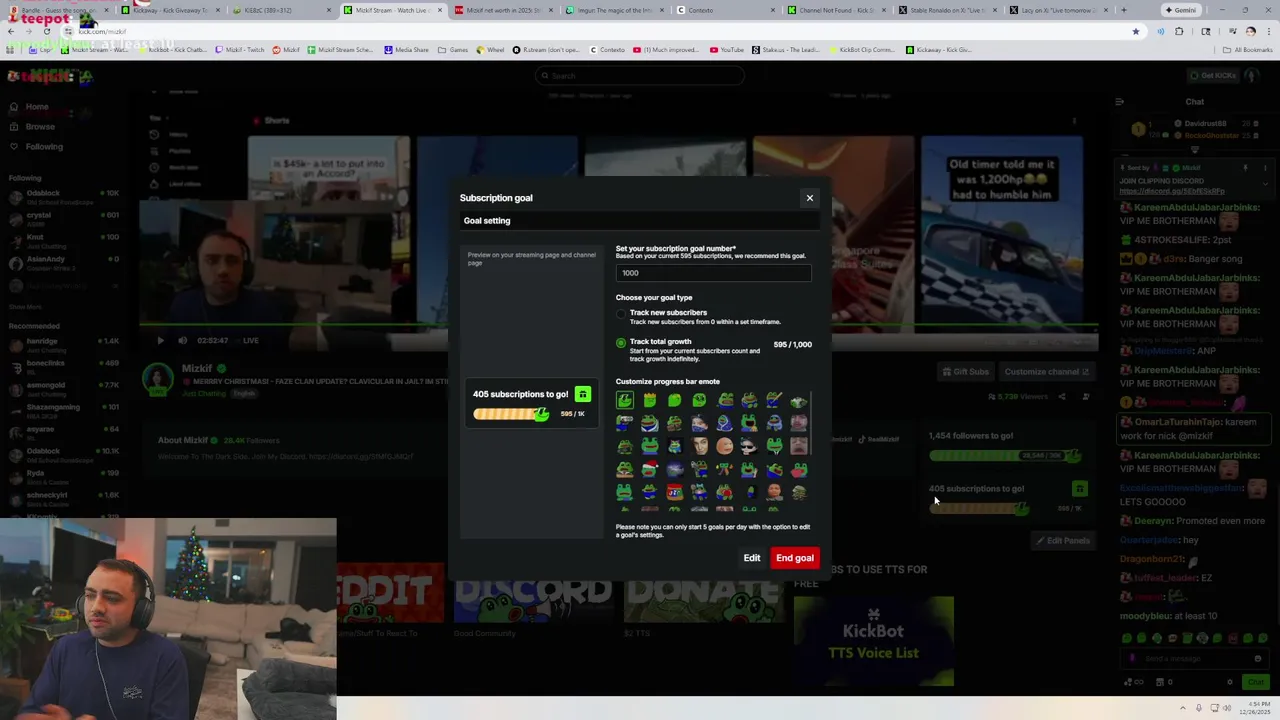This screenshot has width=1280, height=720.
Task: Switch to the Stable Ronaldo on X tab
Action: 946,10
